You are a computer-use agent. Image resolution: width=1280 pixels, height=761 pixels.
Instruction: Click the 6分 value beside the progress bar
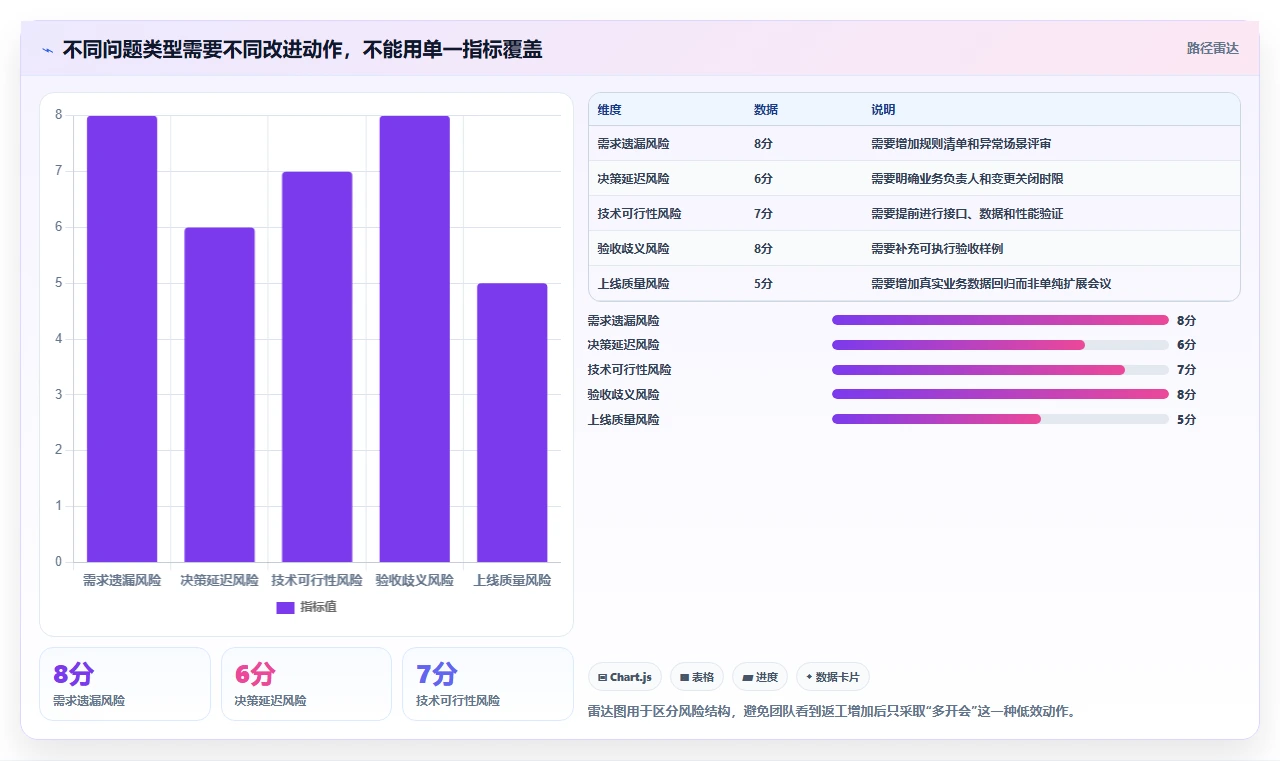[1186, 345]
